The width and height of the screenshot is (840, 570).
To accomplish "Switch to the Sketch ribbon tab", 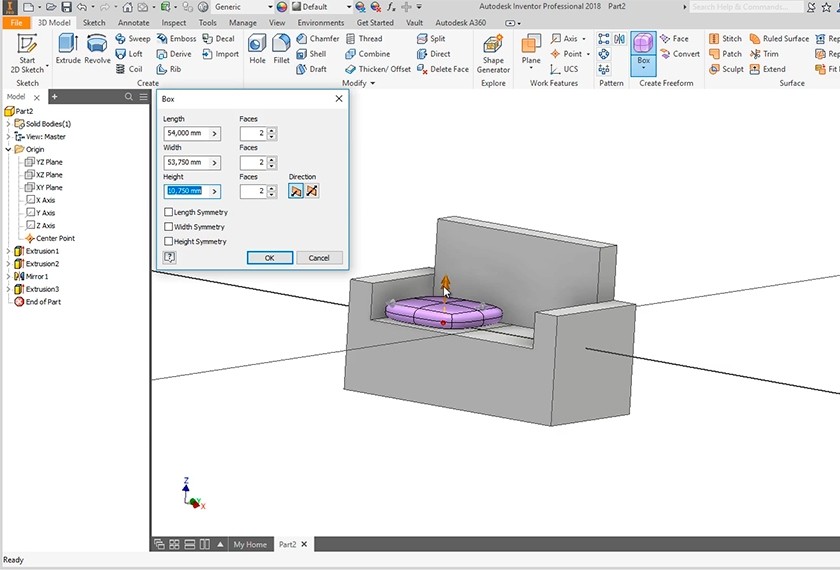I will point(94,22).
